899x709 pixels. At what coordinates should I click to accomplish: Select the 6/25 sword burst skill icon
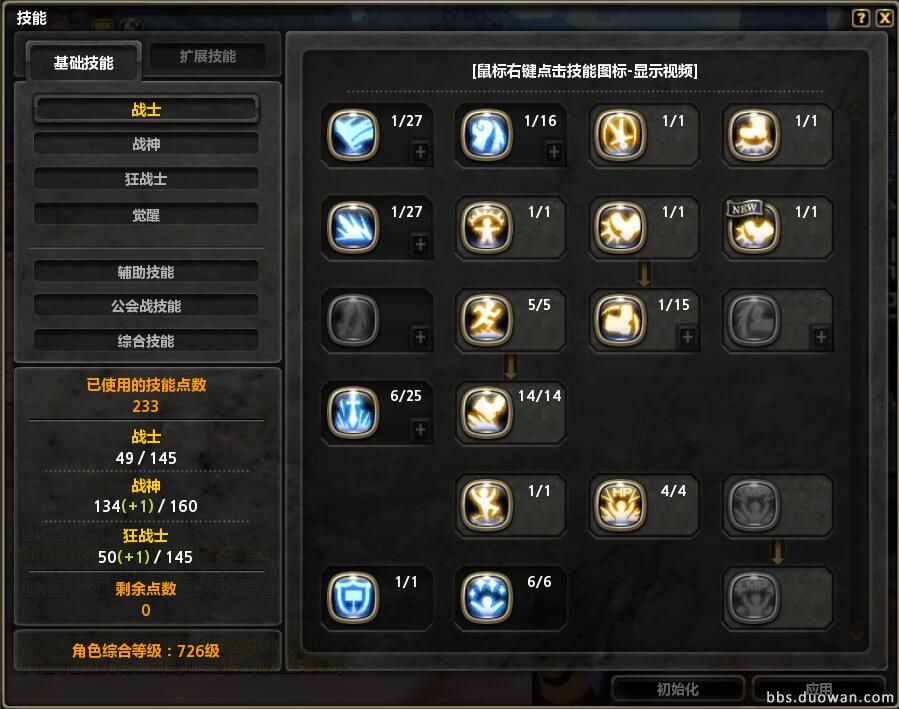point(353,413)
